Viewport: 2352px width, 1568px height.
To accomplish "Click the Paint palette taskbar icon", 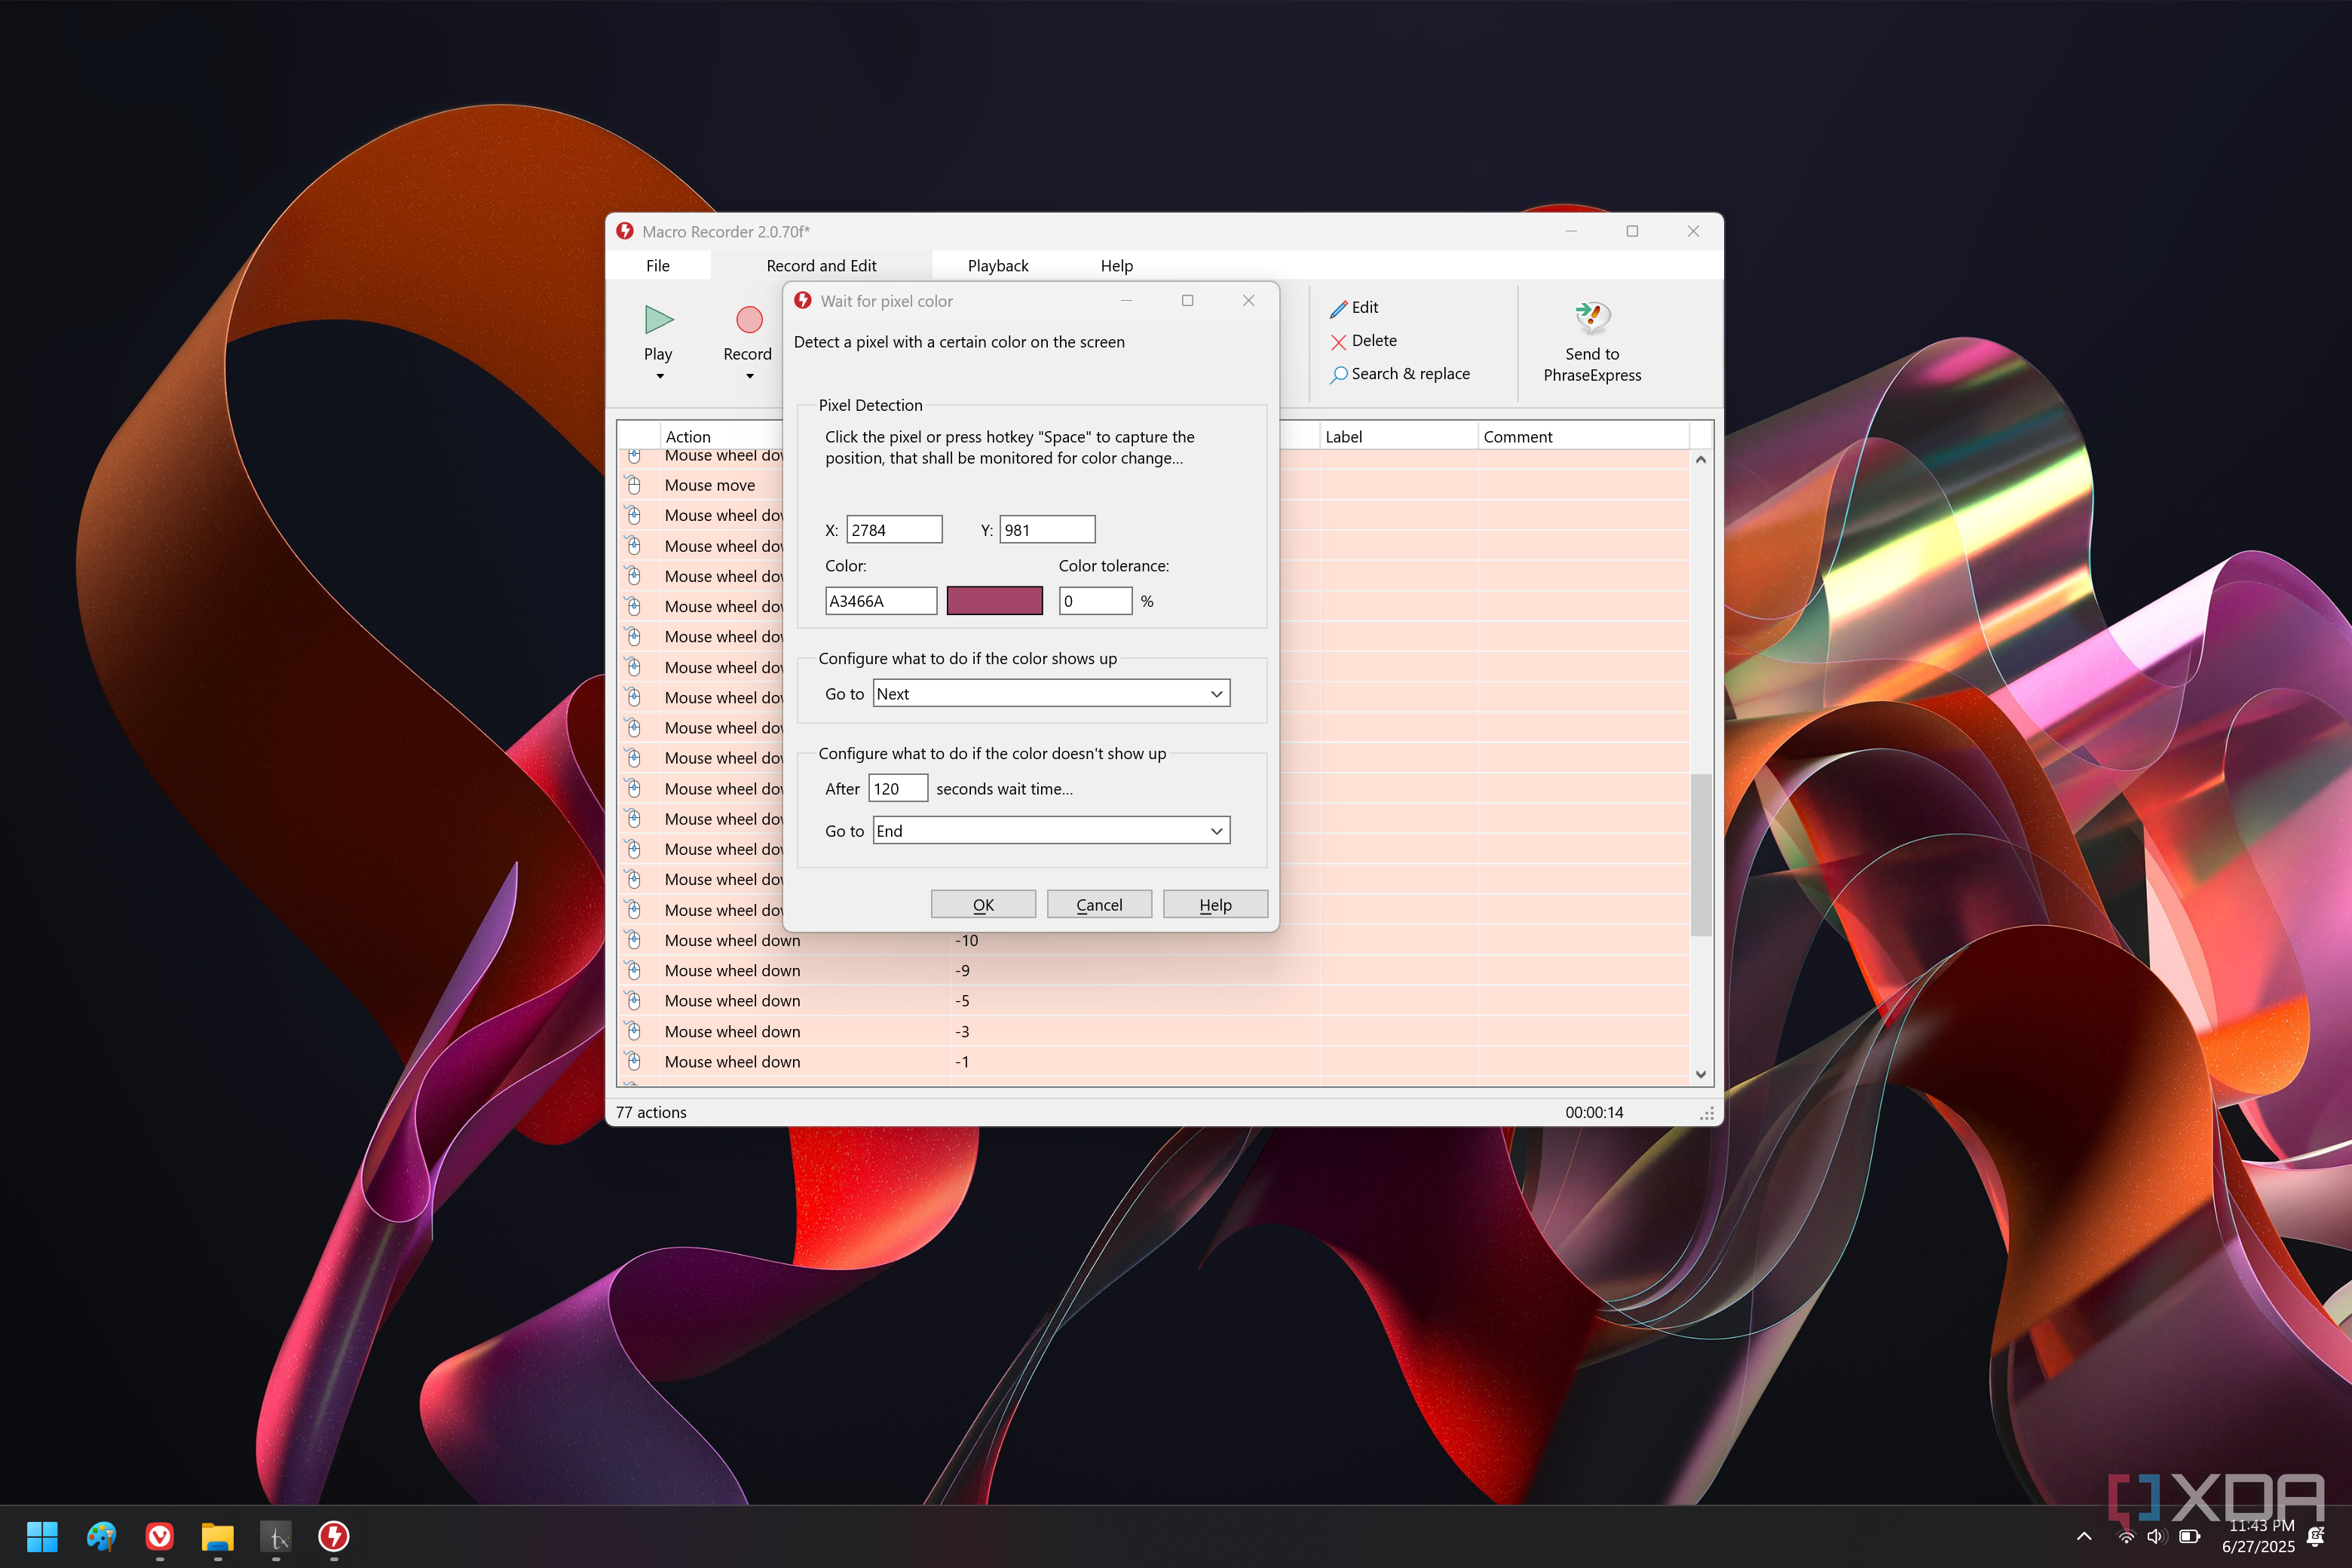I will coord(101,1537).
